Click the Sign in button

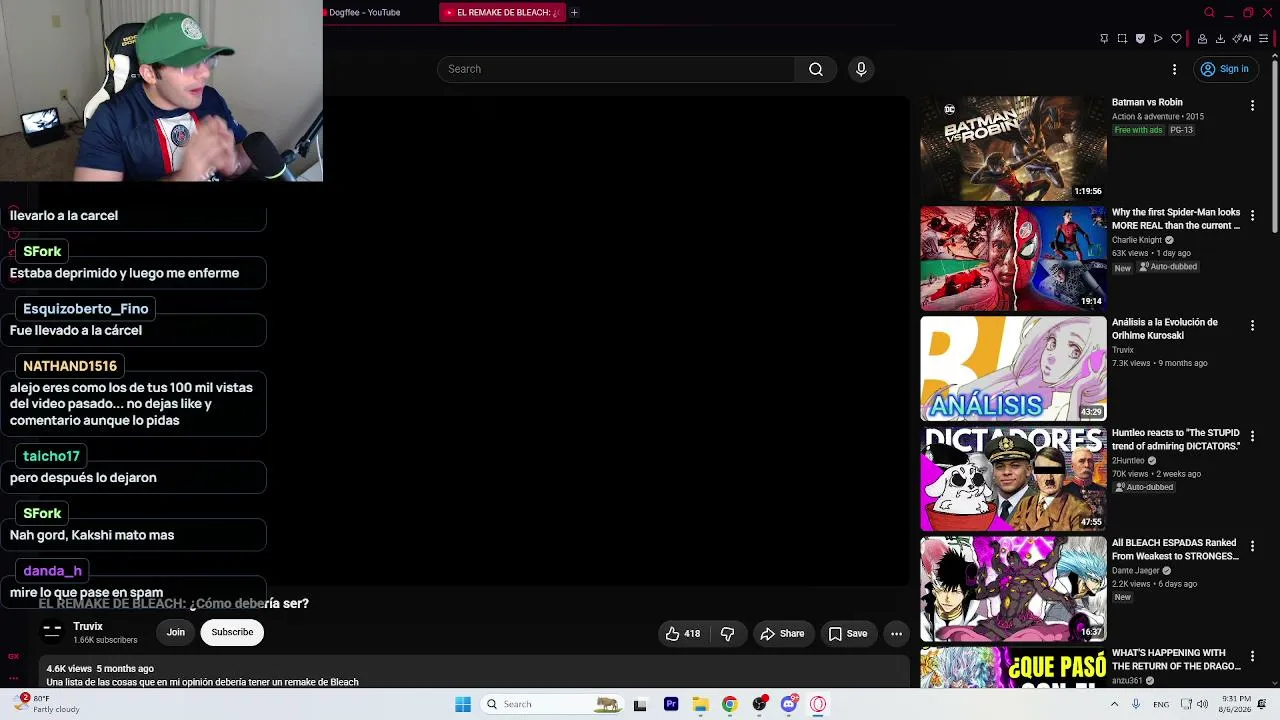pyautogui.click(x=1225, y=69)
